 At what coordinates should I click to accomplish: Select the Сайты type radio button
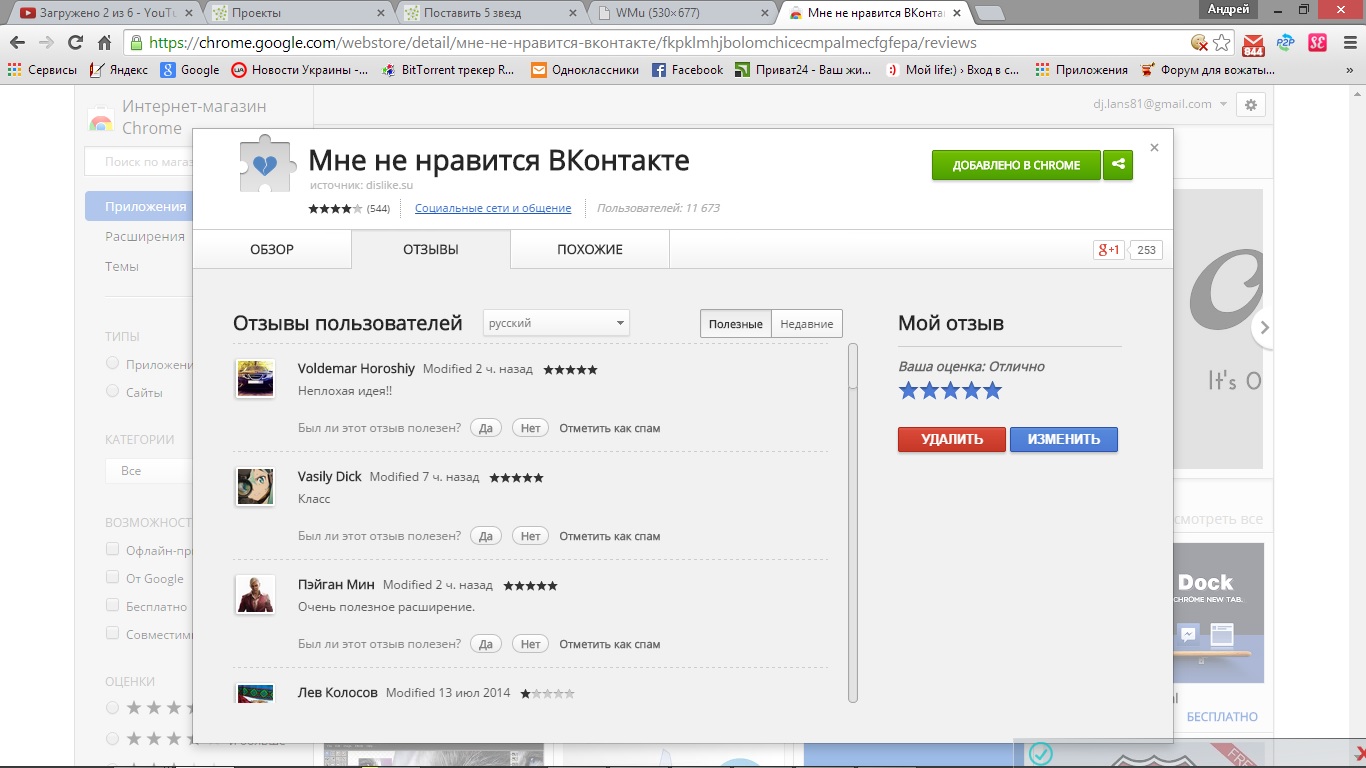pyautogui.click(x=113, y=392)
